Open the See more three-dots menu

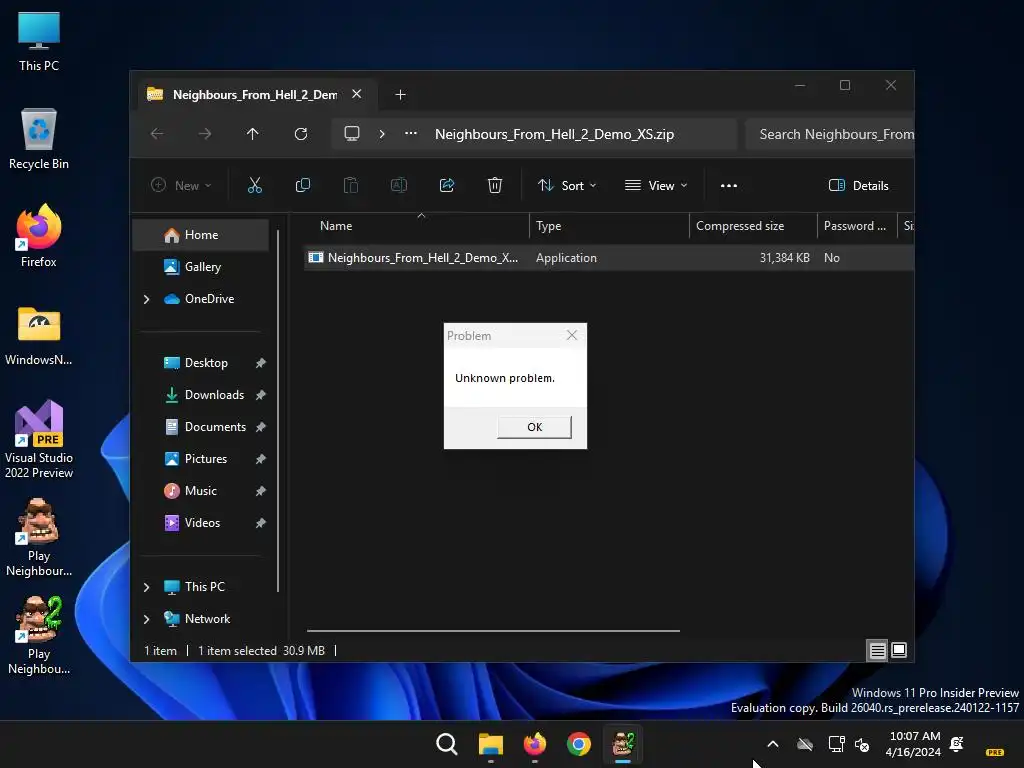pyautogui.click(x=729, y=185)
